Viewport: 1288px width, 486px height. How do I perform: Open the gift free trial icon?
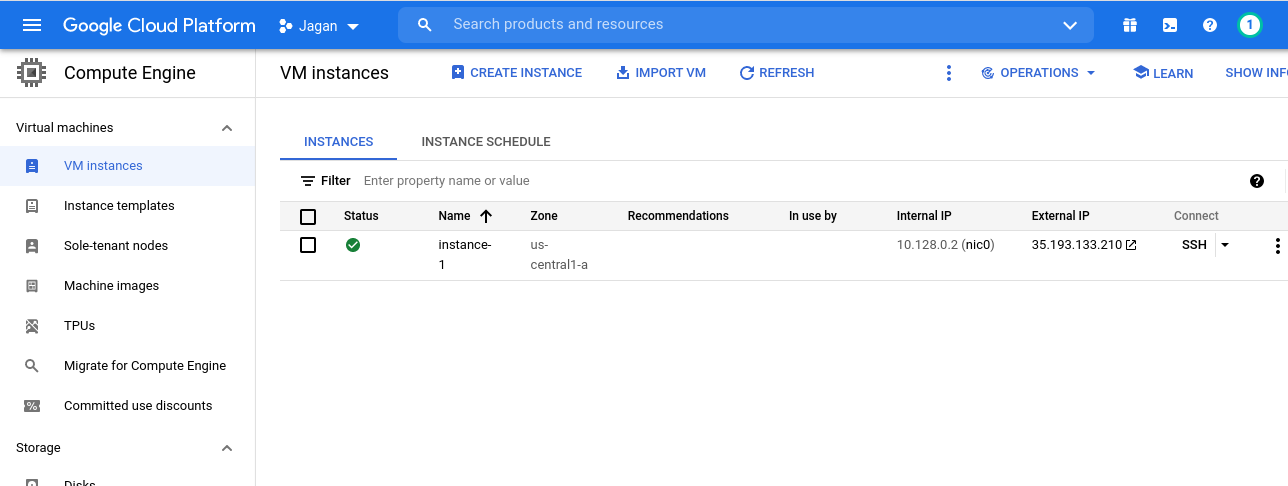[x=1130, y=25]
